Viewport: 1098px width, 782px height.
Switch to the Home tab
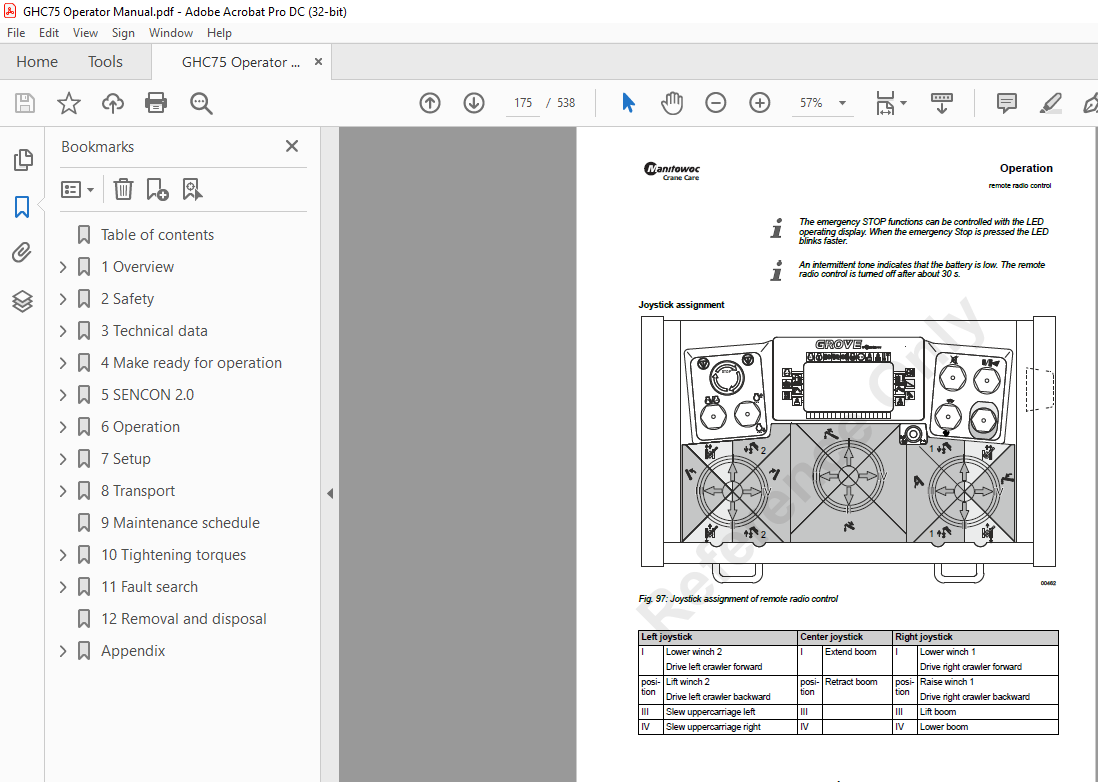click(x=37, y=62)
